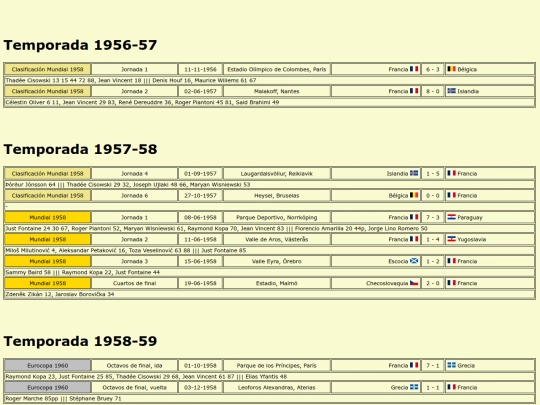
Task: Click the date 01-09-1957
Action: tap(200, 174)
